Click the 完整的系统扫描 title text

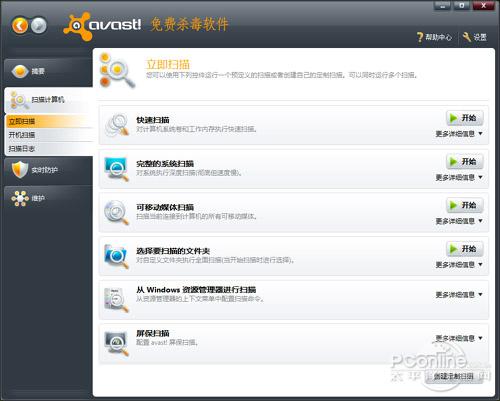[165, 164]
